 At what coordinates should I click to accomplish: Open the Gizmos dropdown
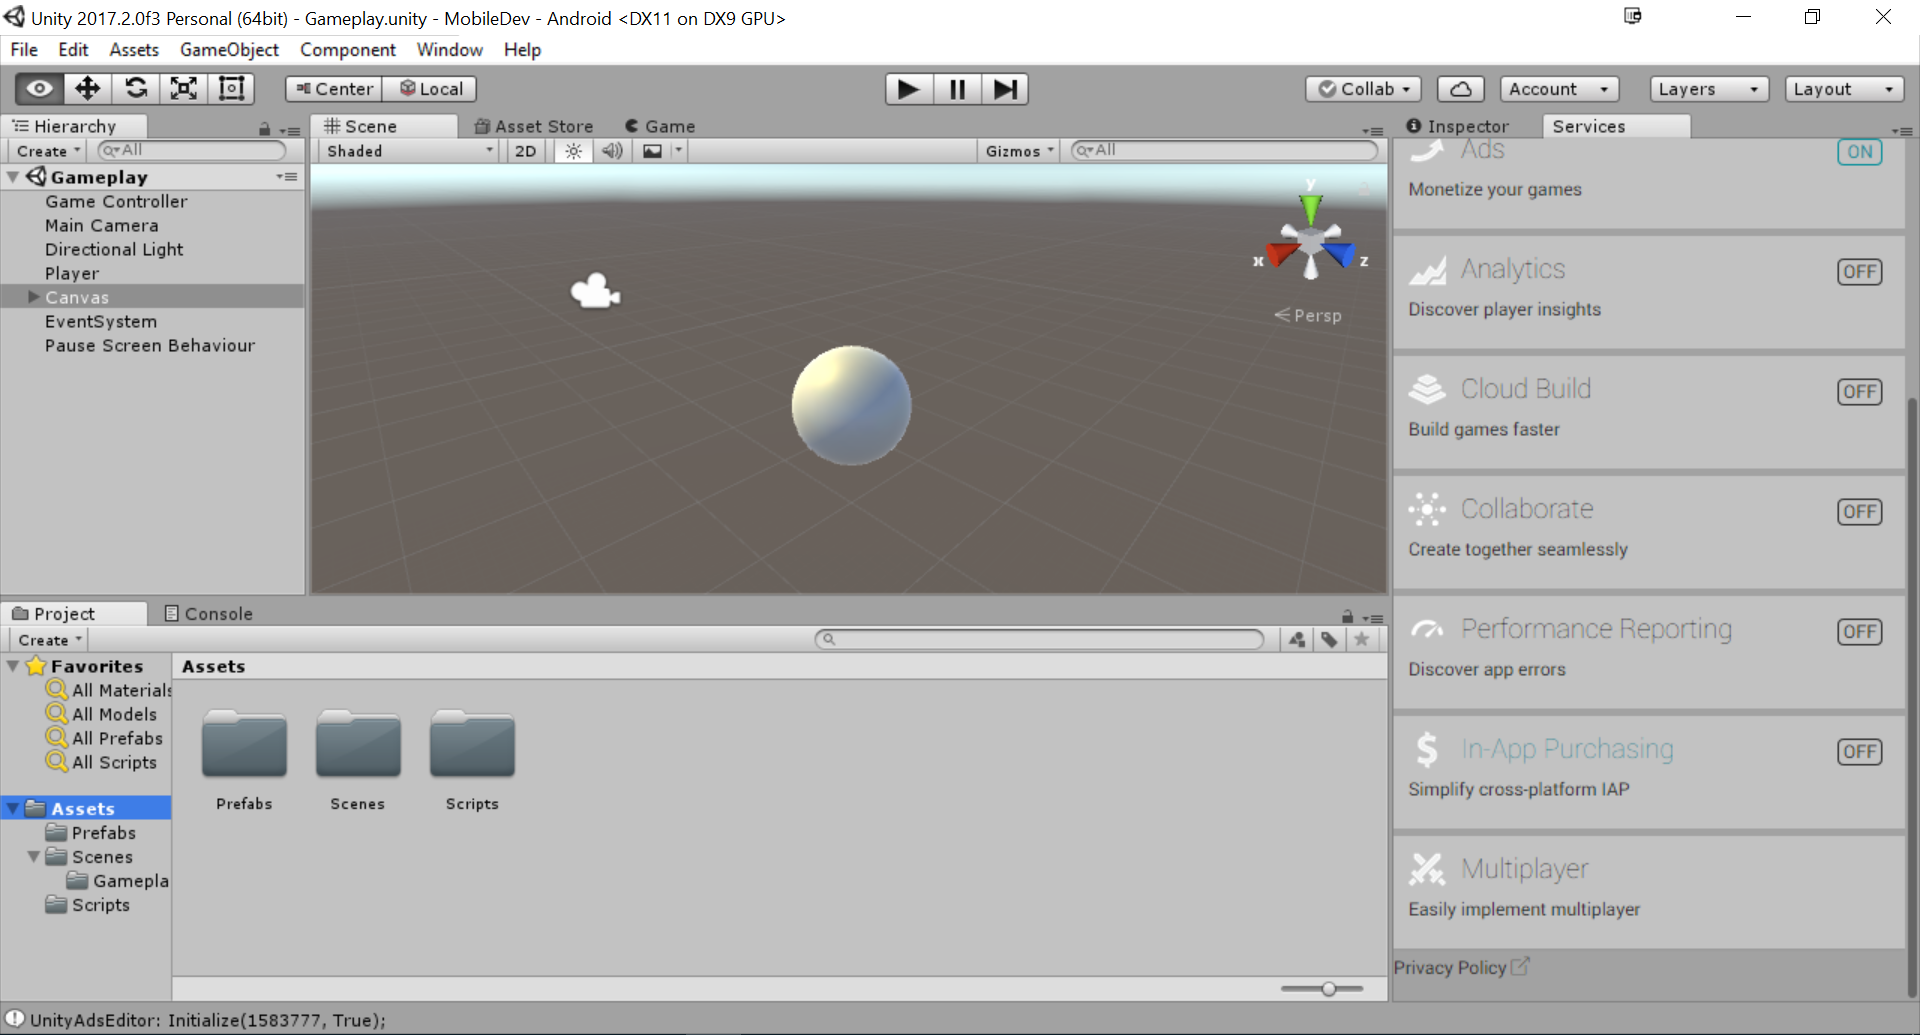coord(1018,151)
